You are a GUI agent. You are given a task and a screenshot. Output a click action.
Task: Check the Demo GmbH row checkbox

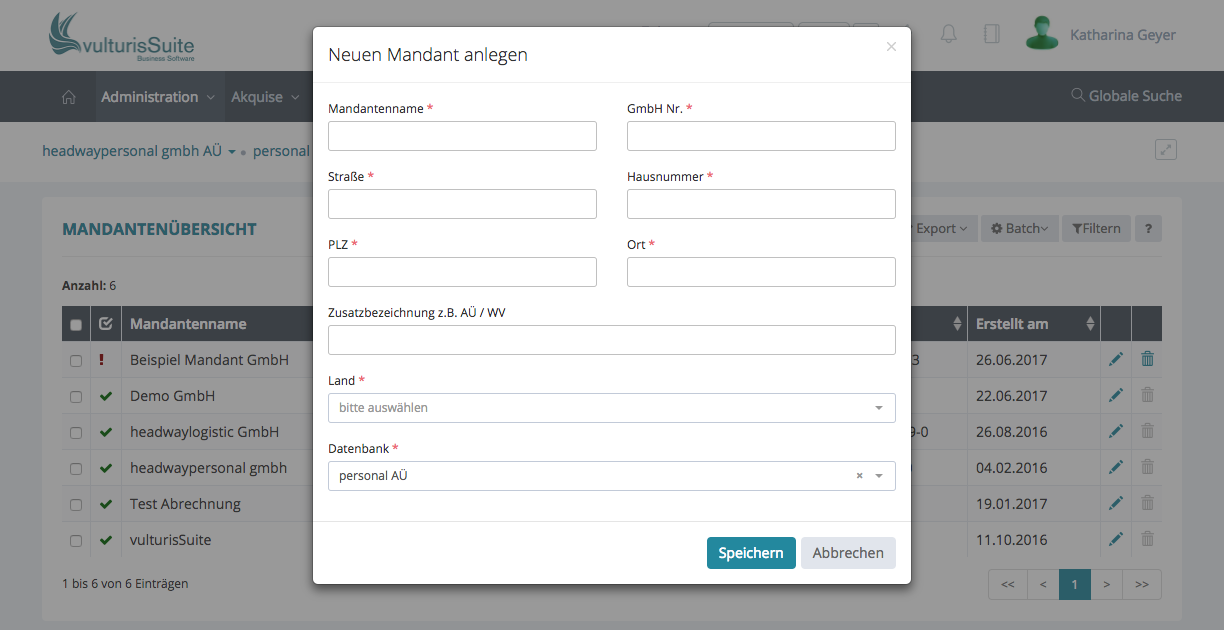pos(76,397)
